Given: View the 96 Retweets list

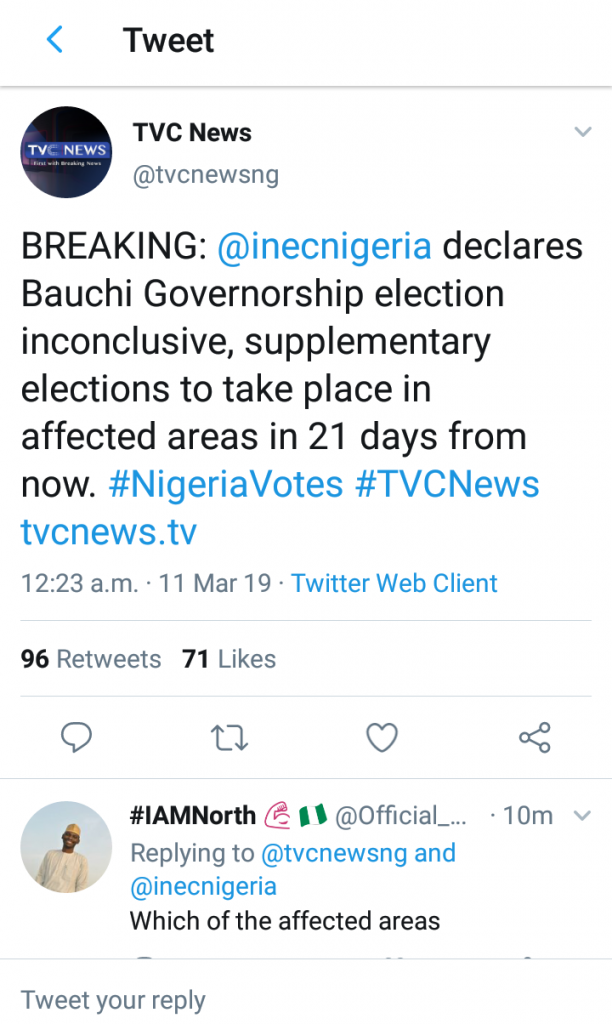Looking at the screenshot, I should click(91, 659).
